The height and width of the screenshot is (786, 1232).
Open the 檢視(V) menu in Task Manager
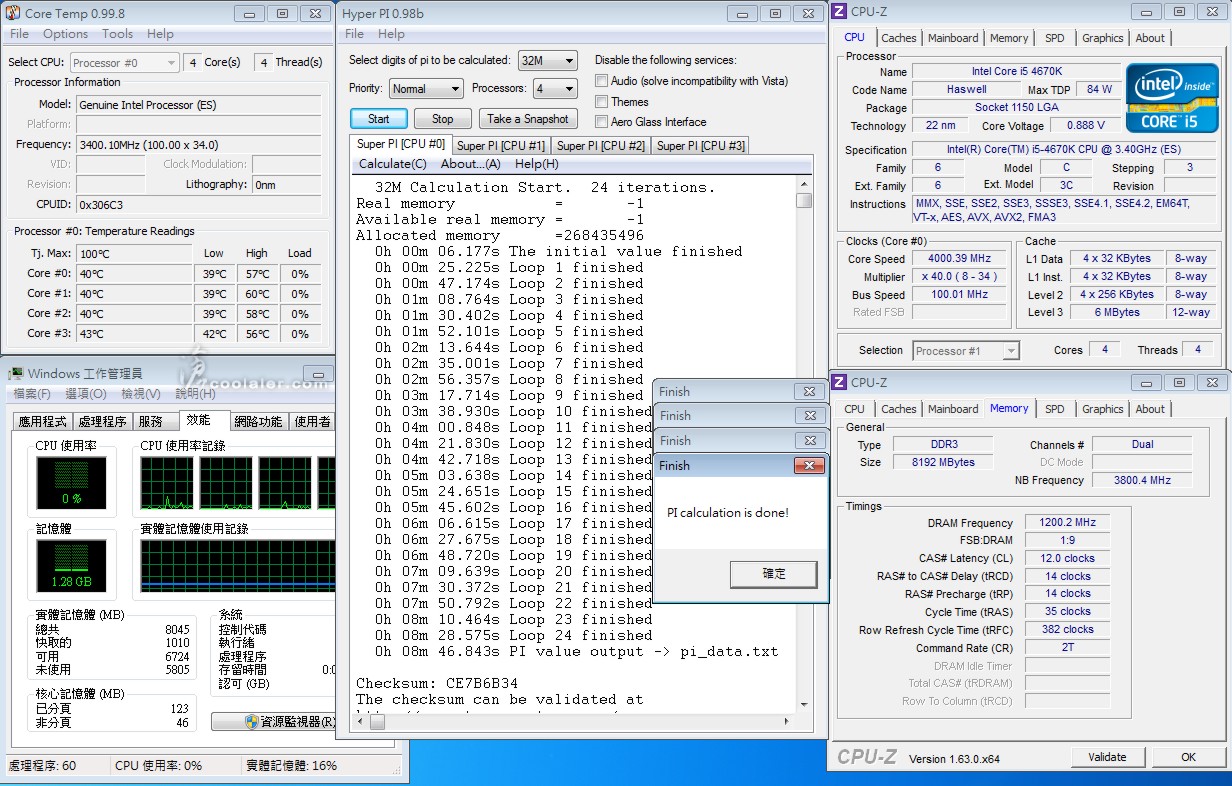(x=140, y=394)
